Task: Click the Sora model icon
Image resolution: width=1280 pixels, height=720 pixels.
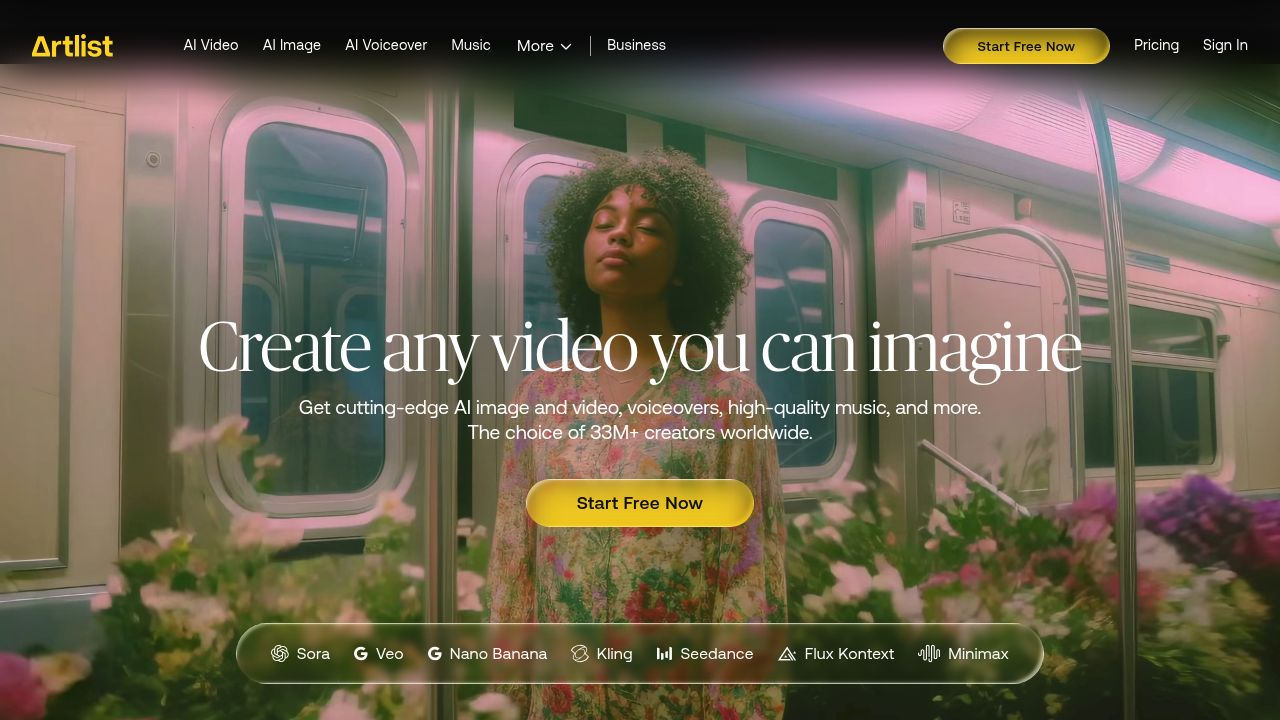Action: (x=280, y=653)
